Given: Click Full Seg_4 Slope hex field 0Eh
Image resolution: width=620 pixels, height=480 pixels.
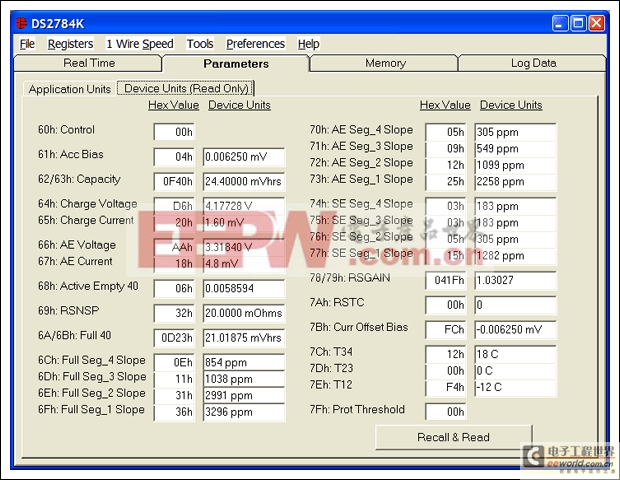Looking at the screenshot, I should 174,363.
